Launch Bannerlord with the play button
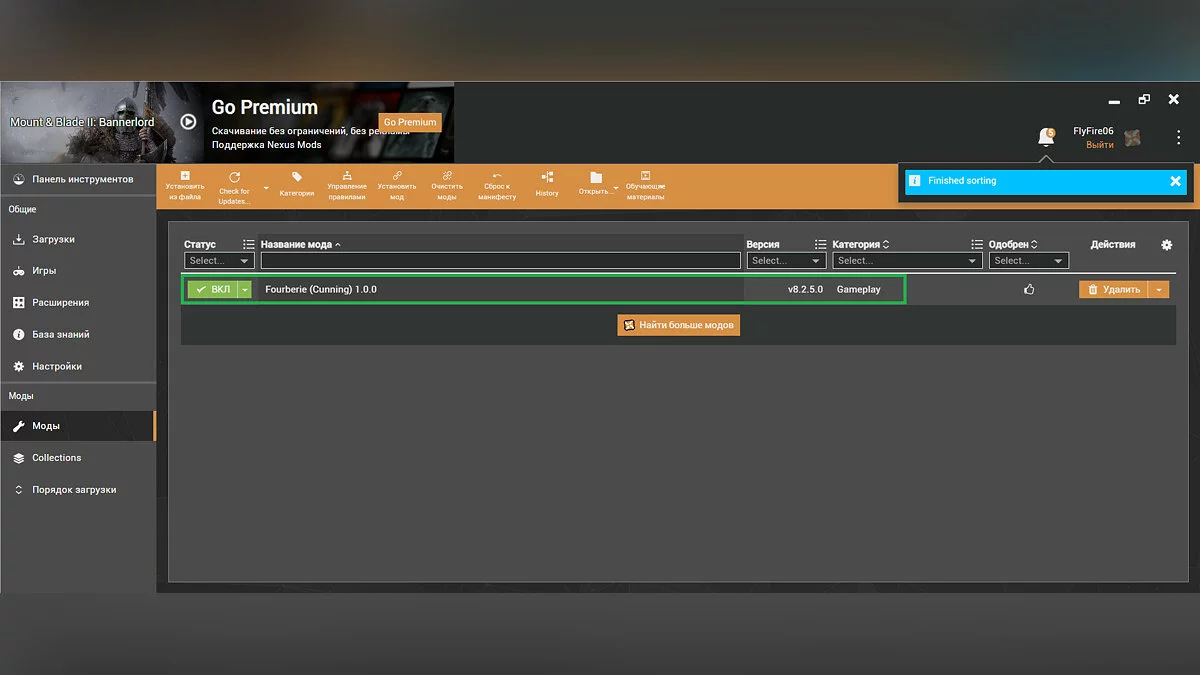The width and height of the screenshot is (1200, 675). [188, 121]
